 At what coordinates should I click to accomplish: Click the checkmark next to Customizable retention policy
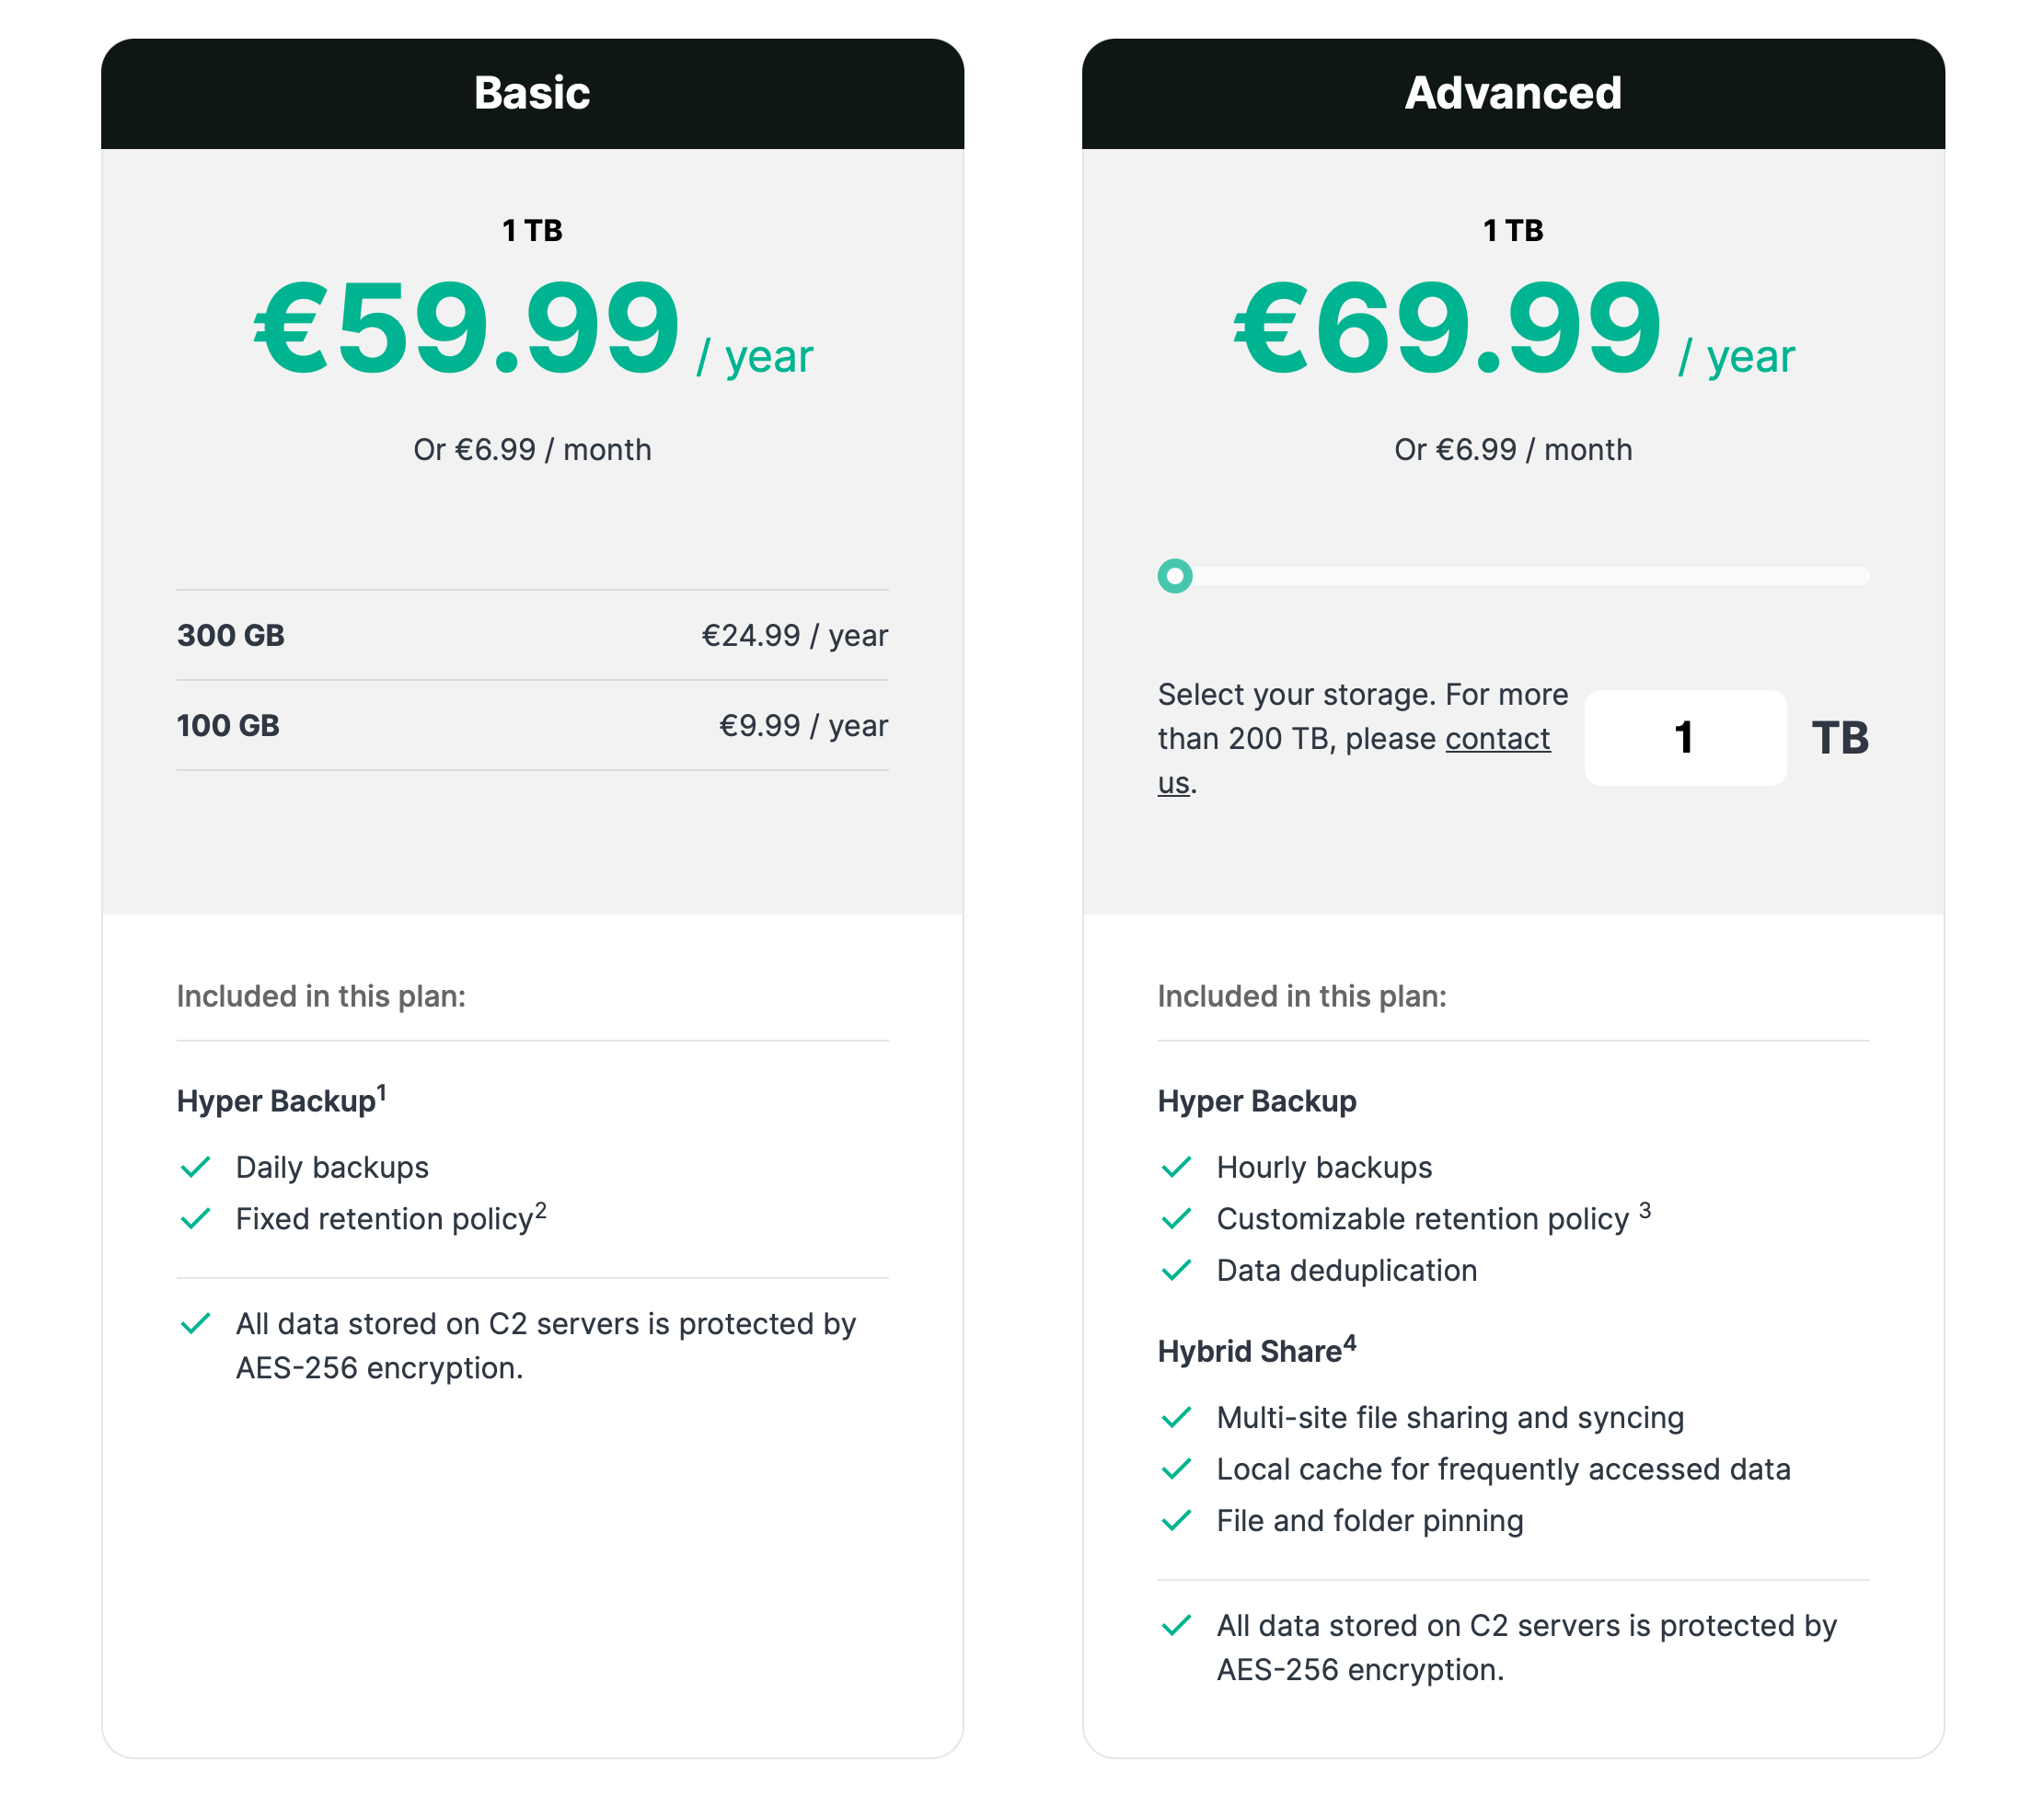click(x=1176, y=1219)
